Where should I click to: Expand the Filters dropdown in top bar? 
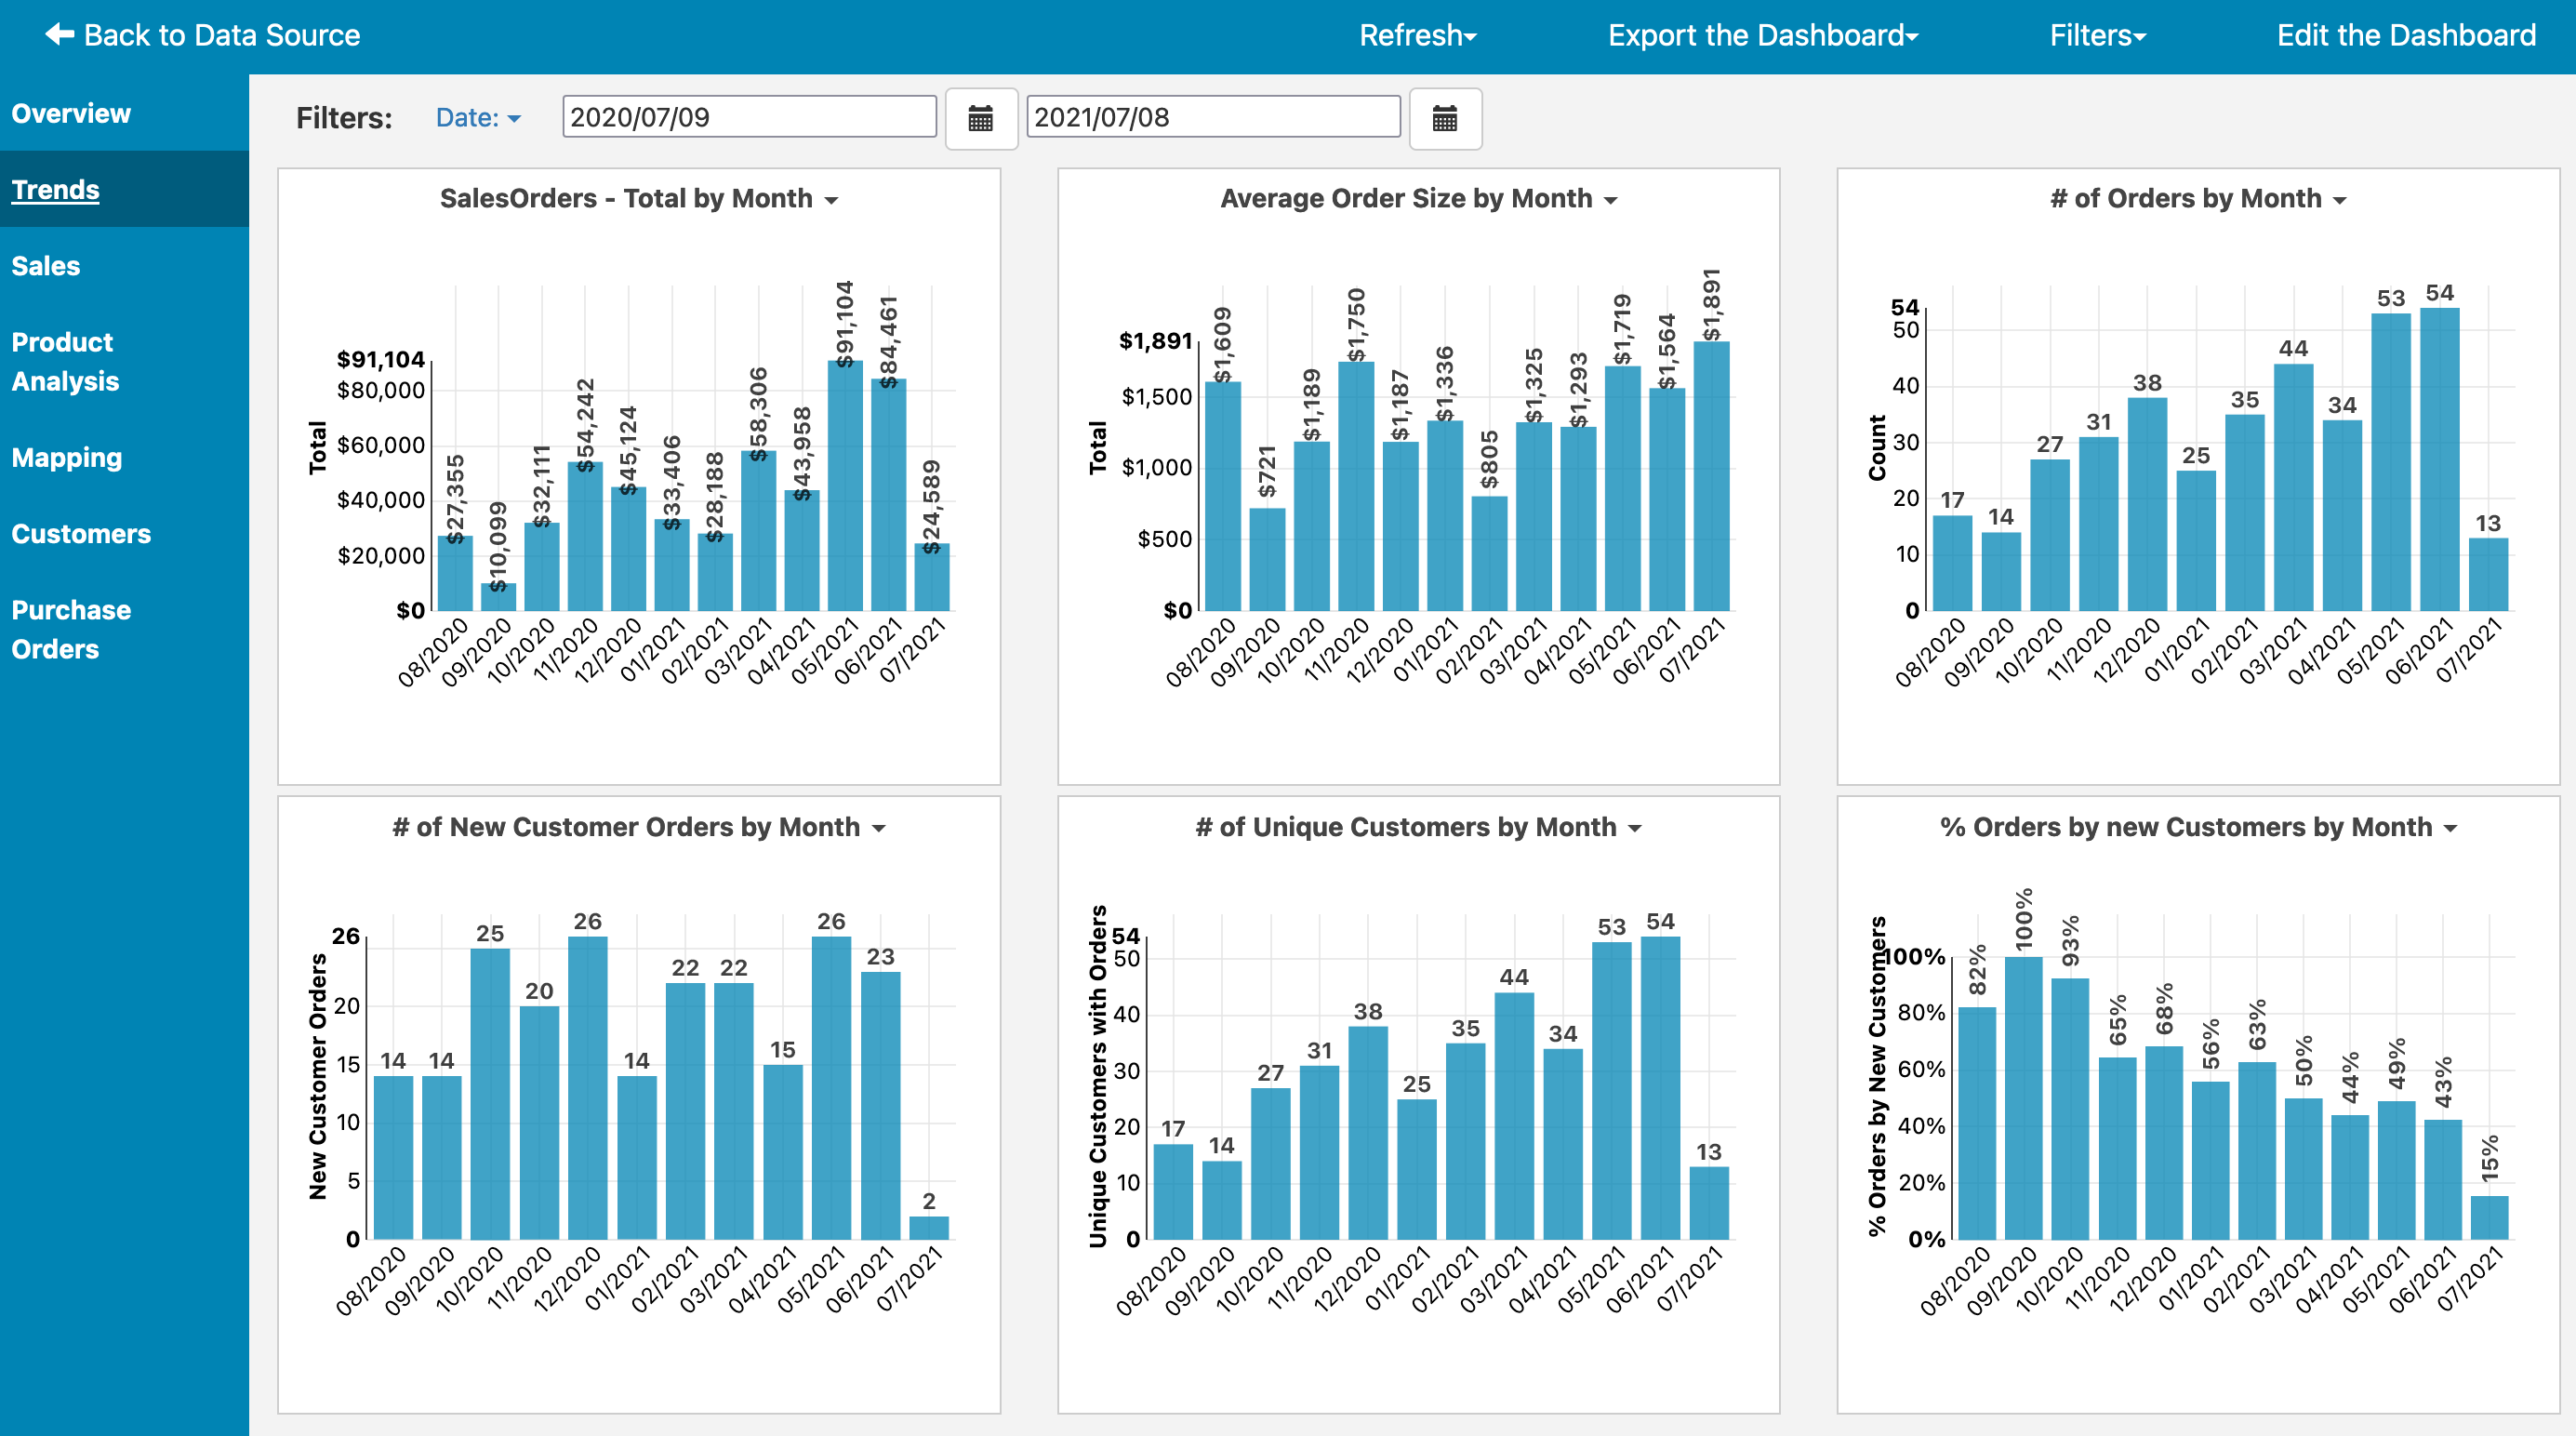[x=2097, y=36]
